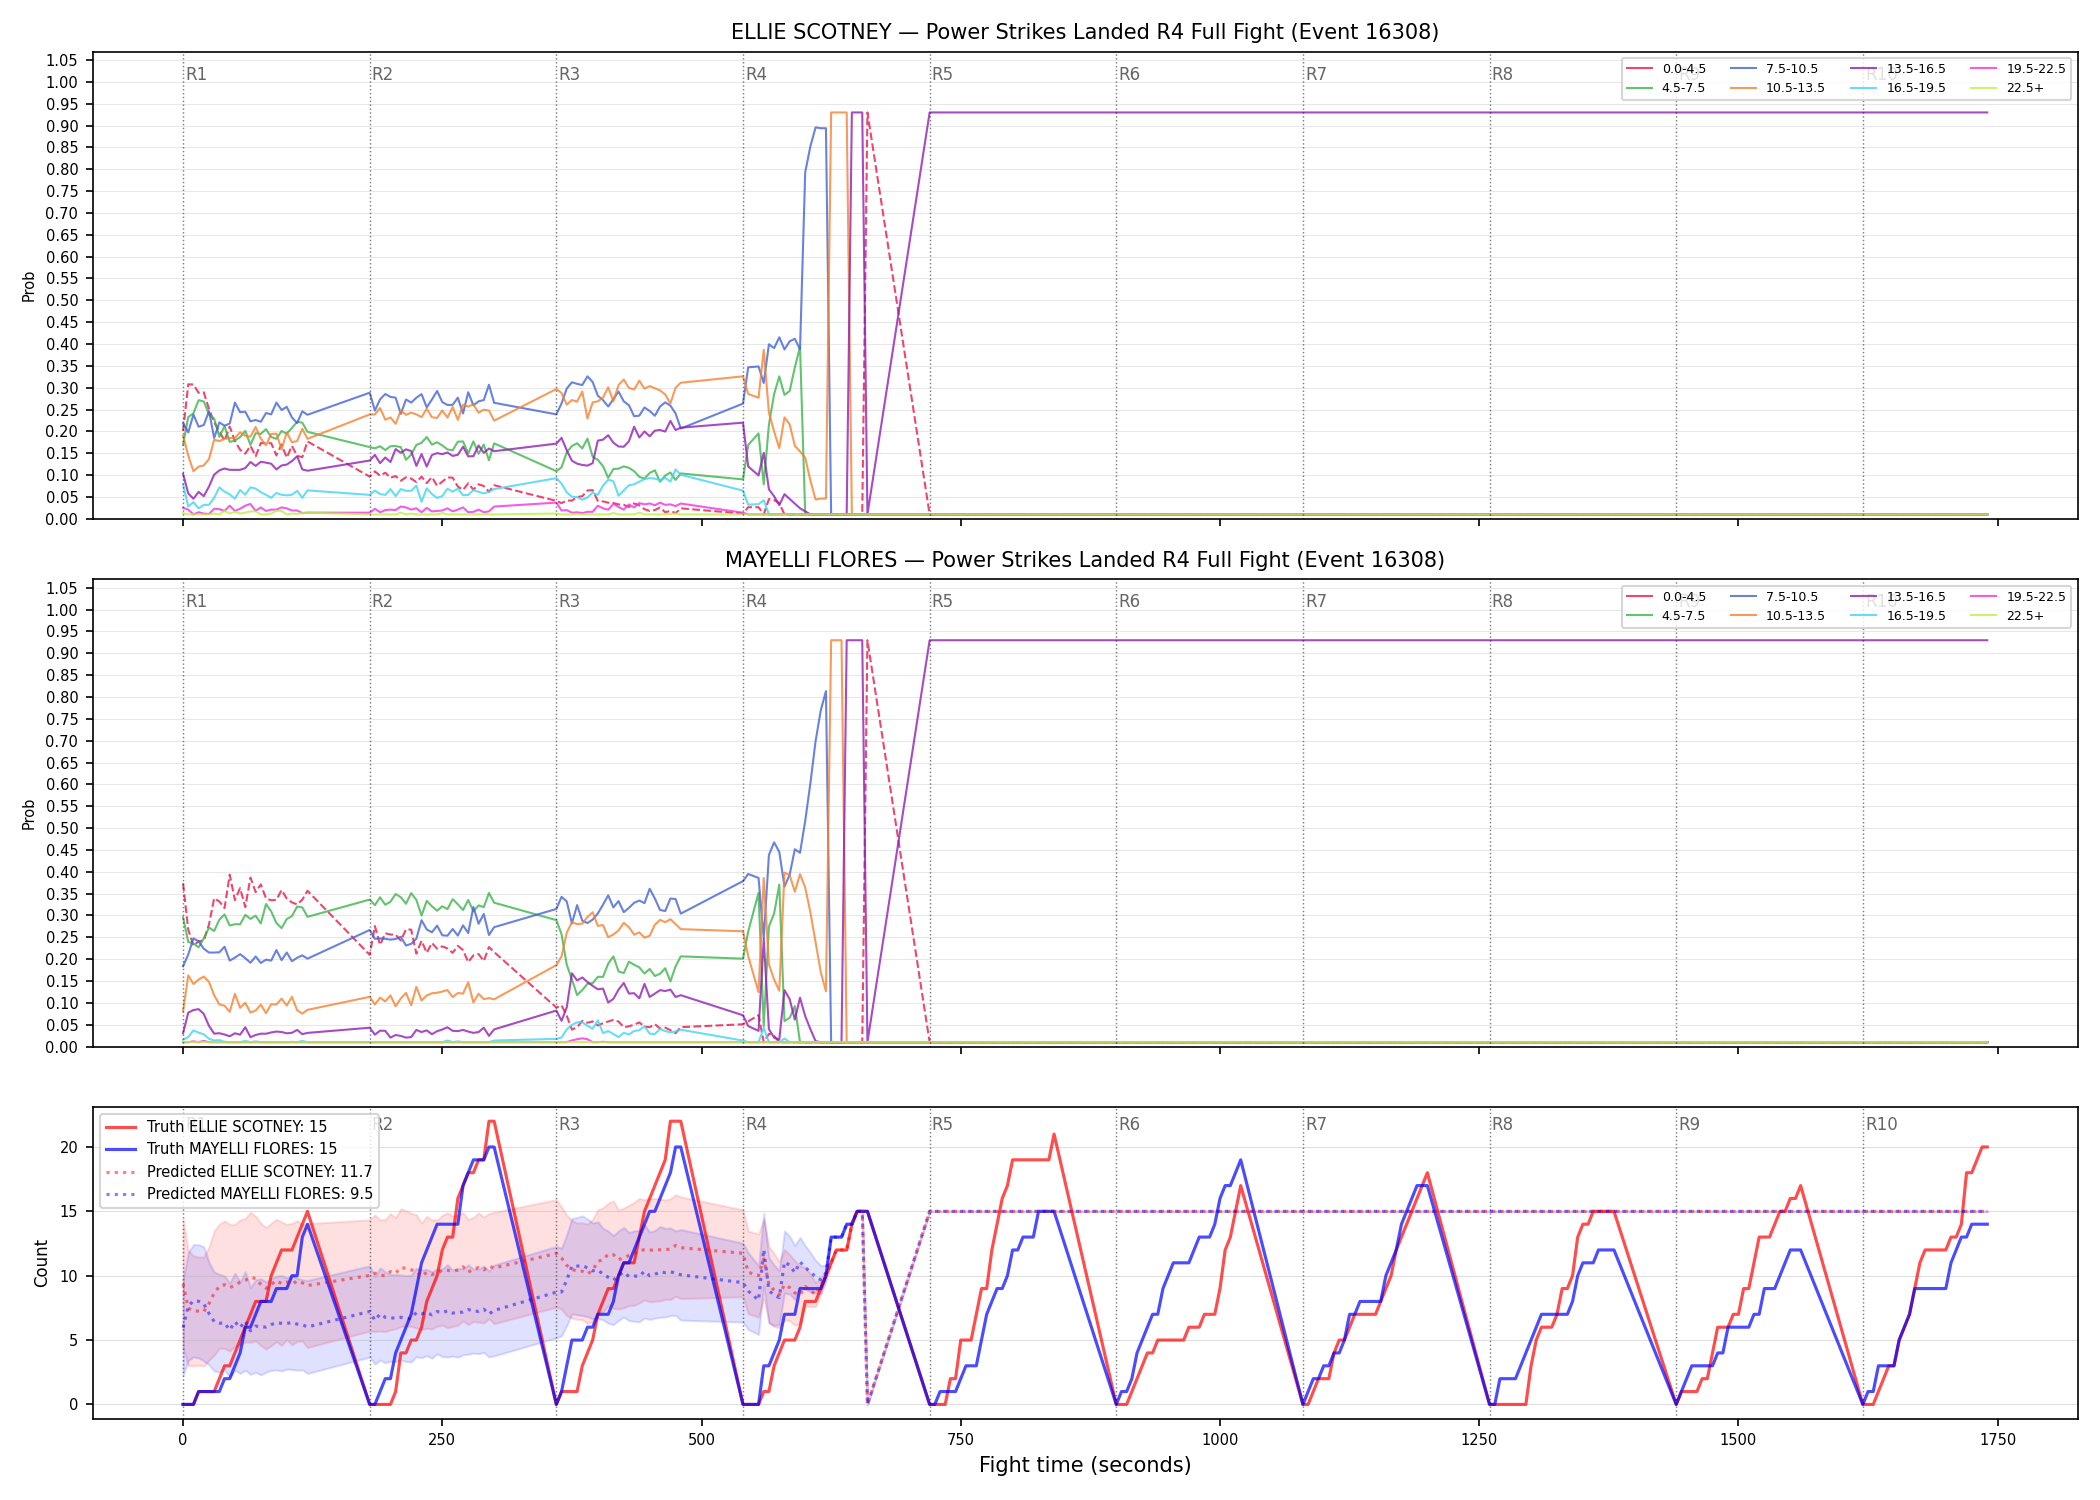Click the ELLIE SCOTNEY Power Strikes chart title
The height and width of the screenshot is (1500, 2100).
click(1084, 32)
